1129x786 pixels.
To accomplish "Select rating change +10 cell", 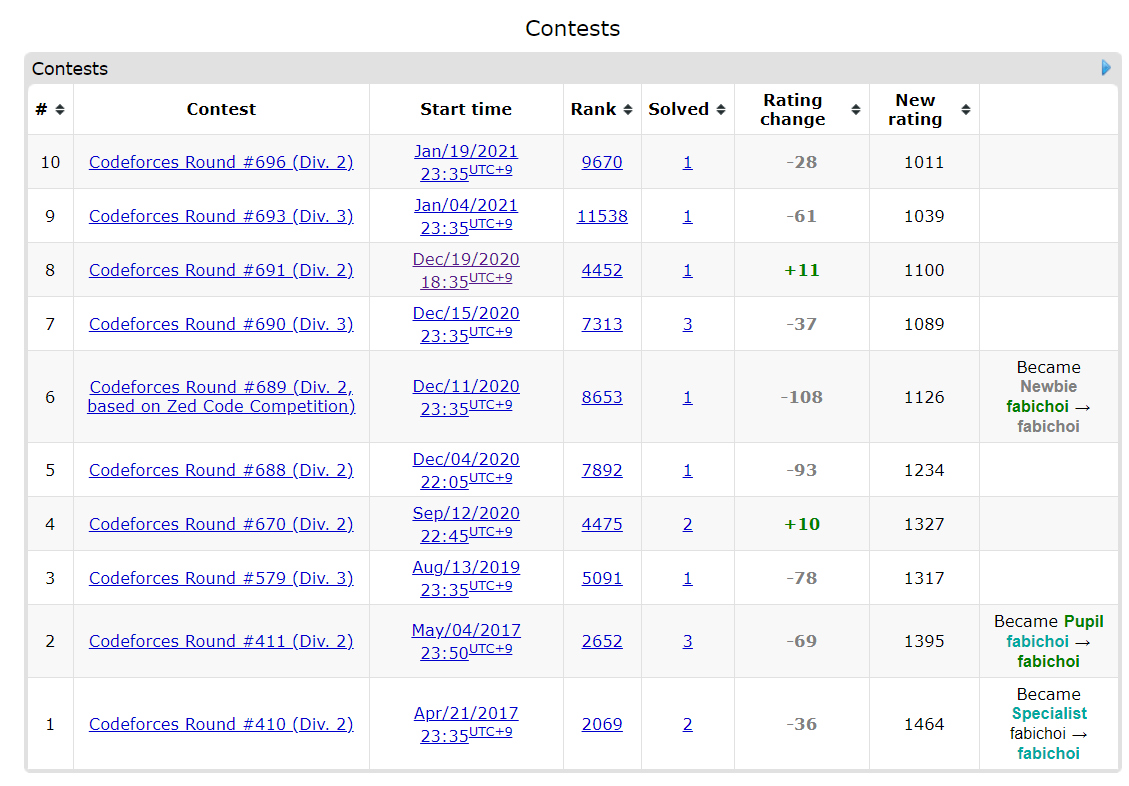I will [801, 524].
